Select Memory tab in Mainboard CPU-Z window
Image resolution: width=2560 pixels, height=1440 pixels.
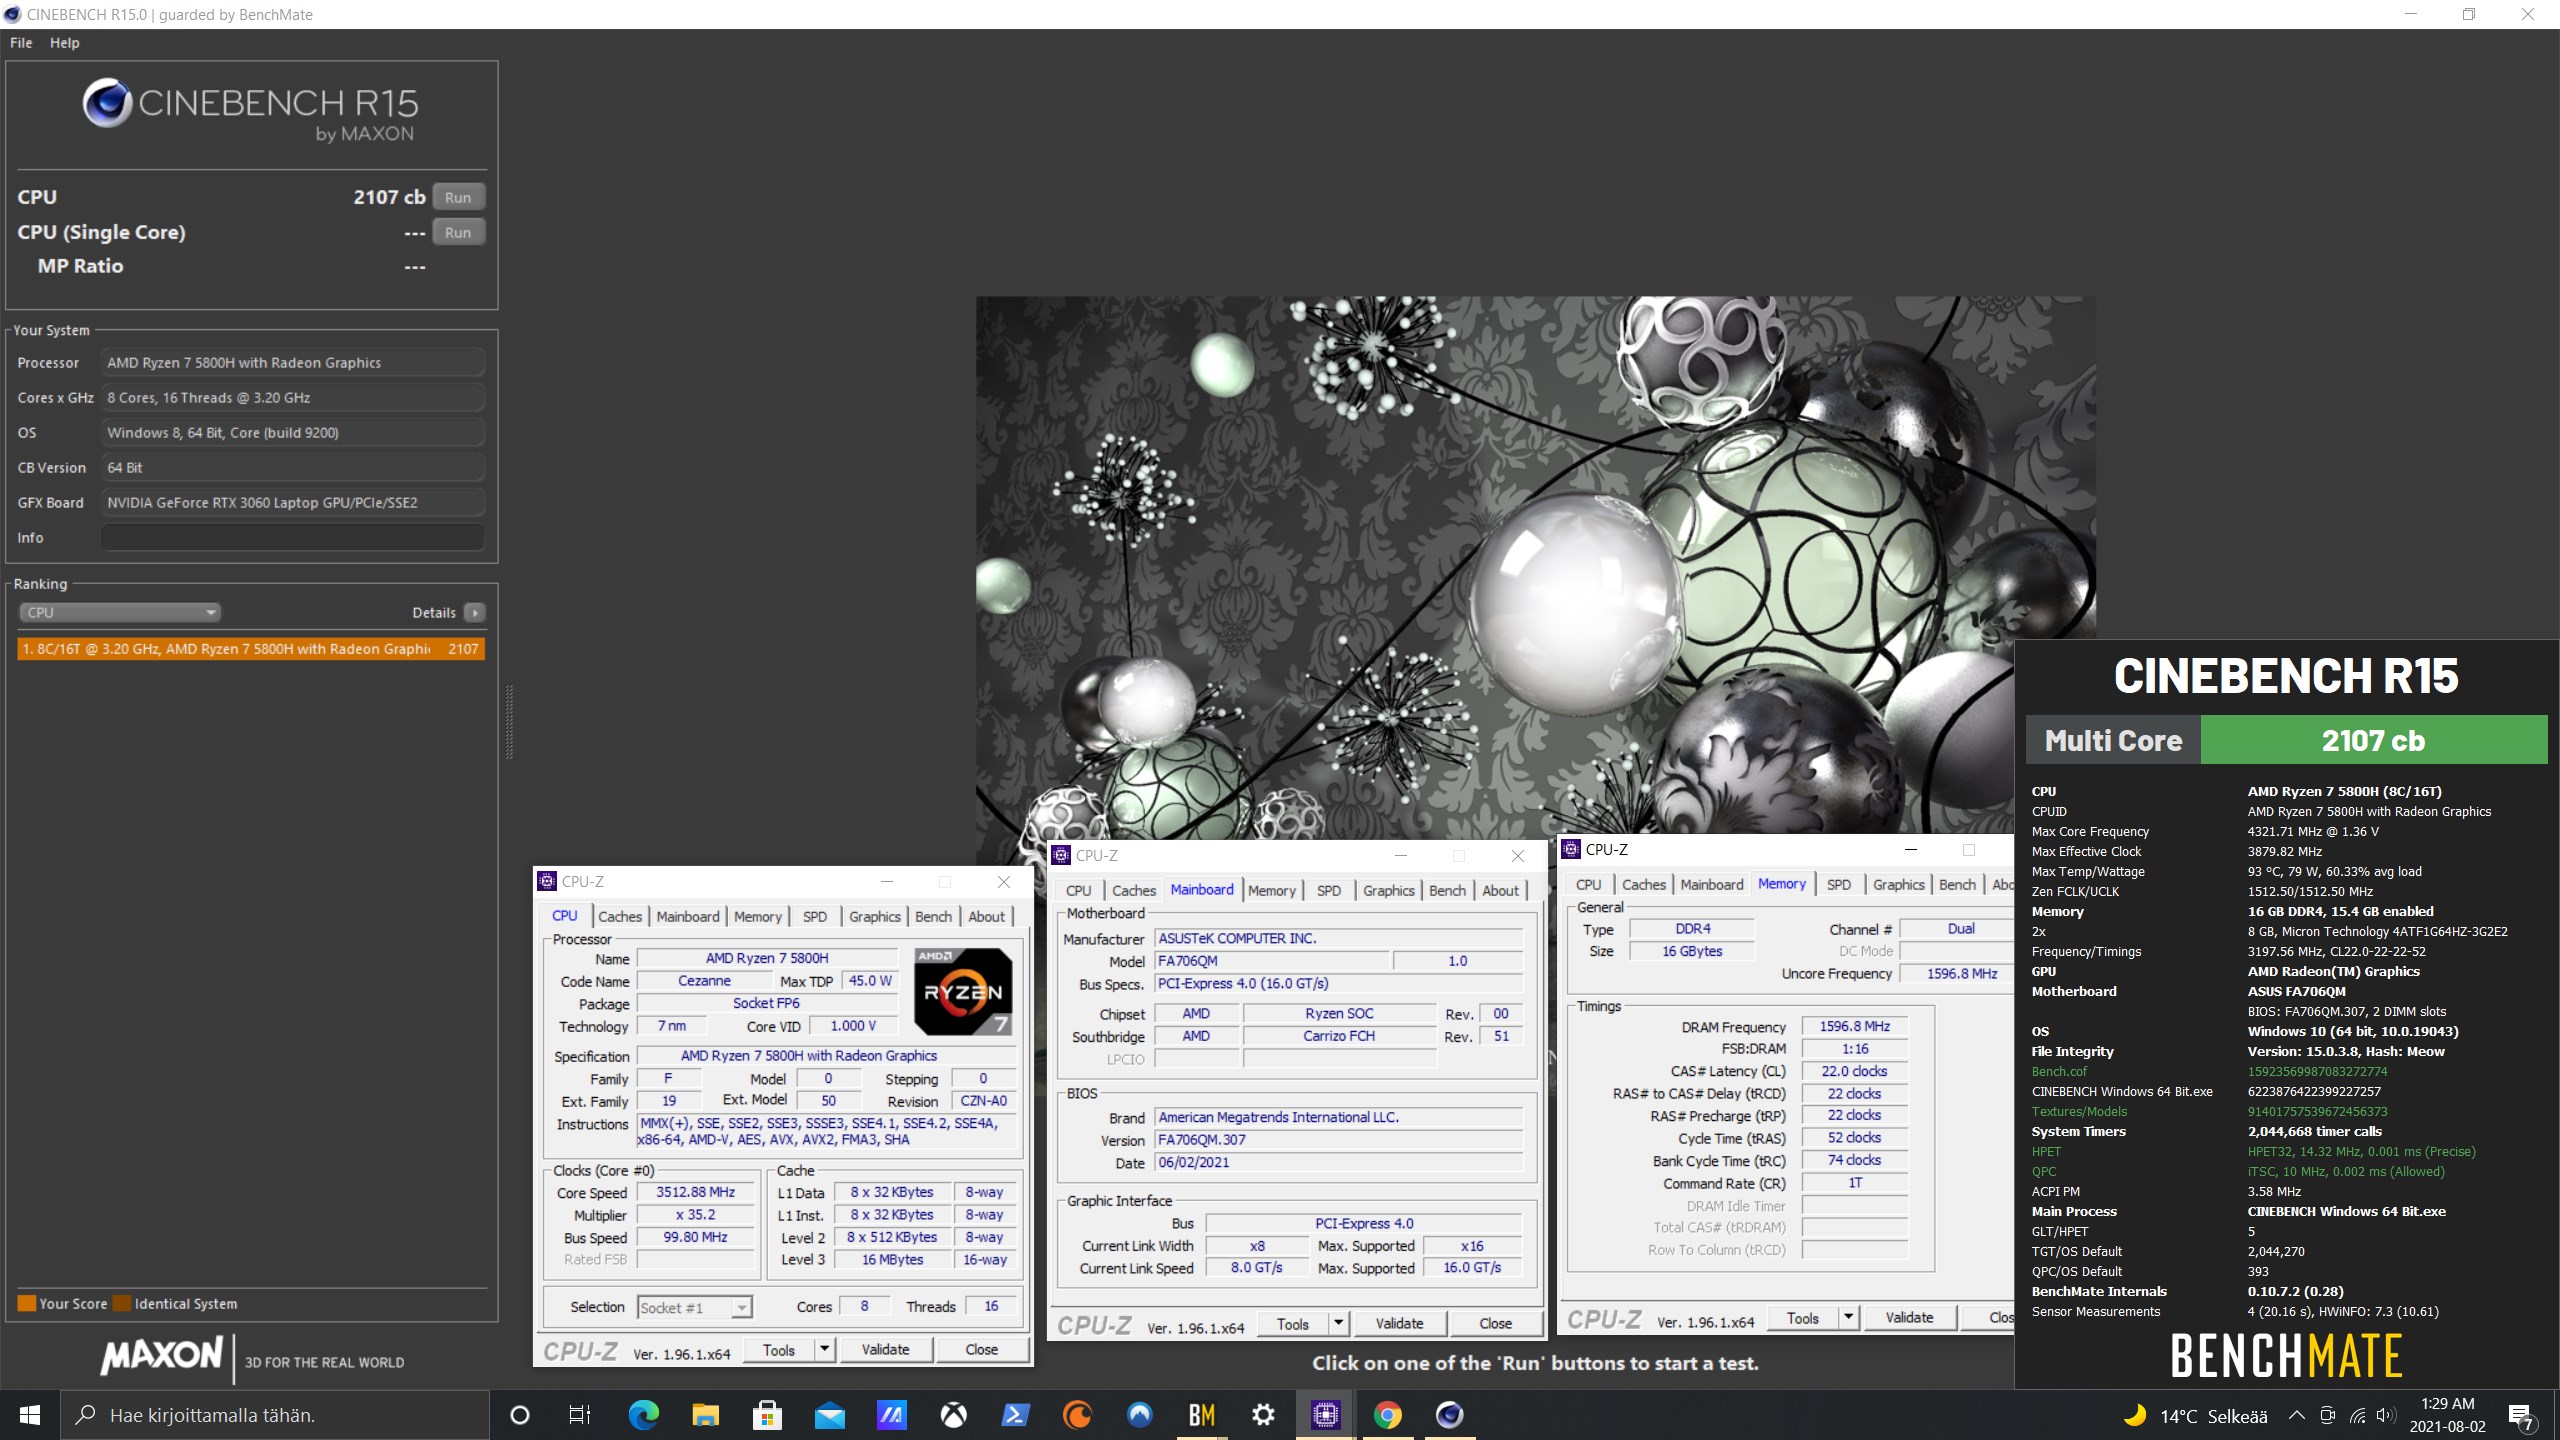[x=1271, y=890]
